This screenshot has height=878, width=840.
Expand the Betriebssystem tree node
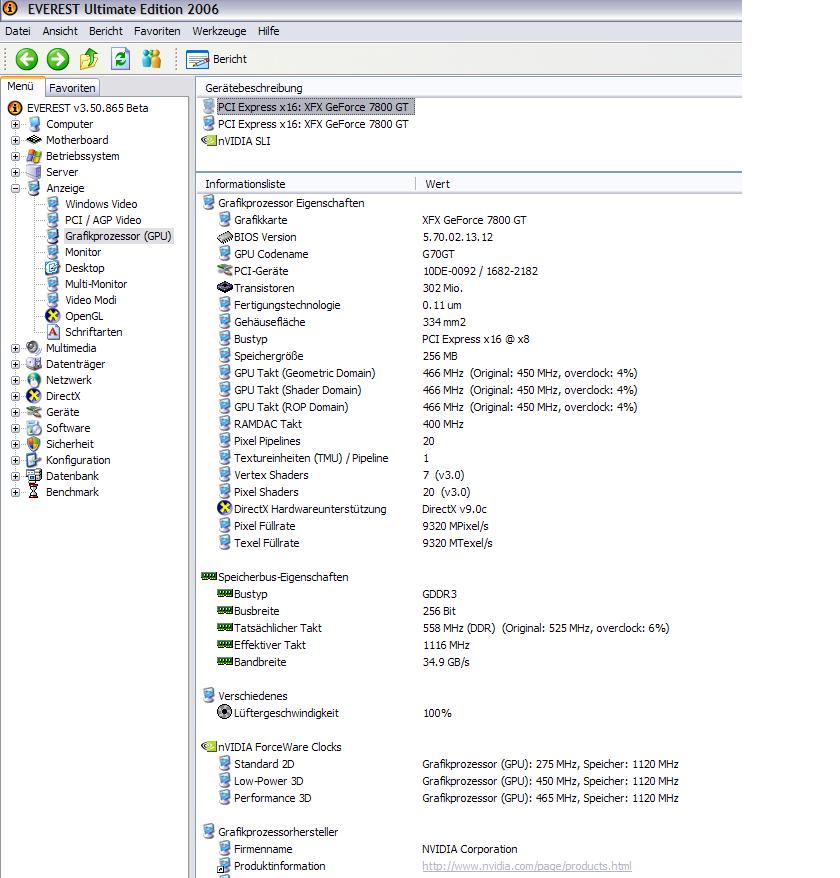point(16,156)
